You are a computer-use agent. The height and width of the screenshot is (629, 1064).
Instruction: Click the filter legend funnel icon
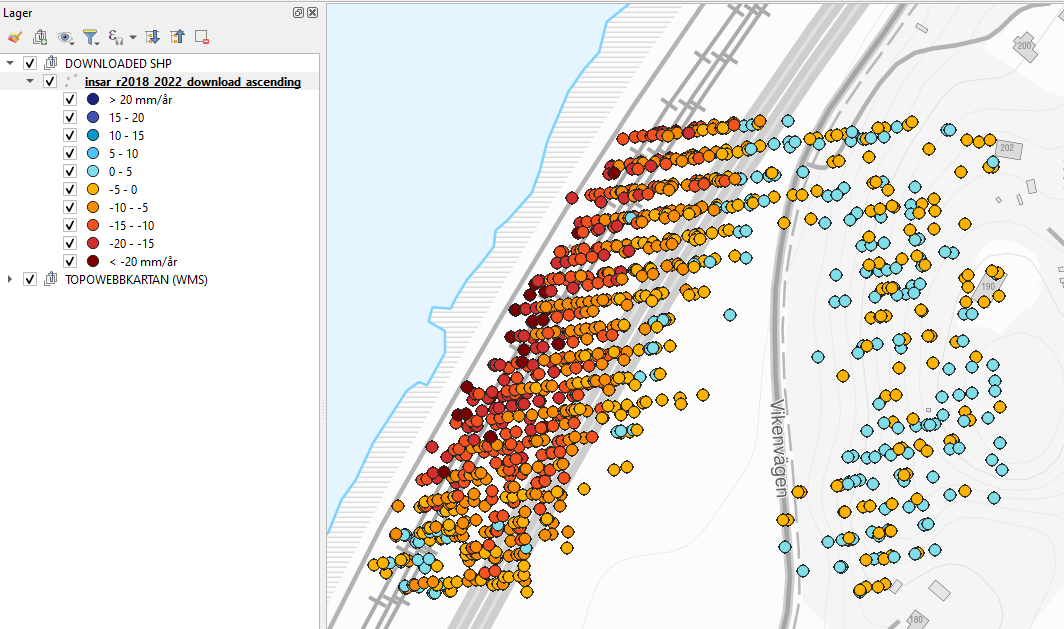pos(91,37)
